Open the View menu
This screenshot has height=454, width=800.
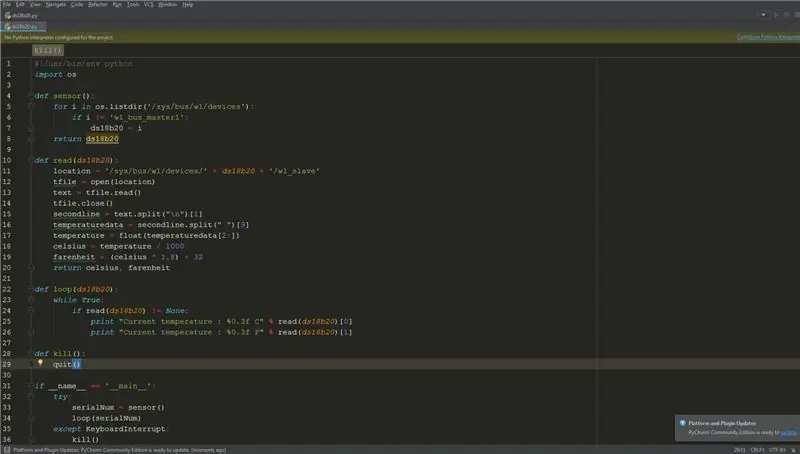click(35, 5)
